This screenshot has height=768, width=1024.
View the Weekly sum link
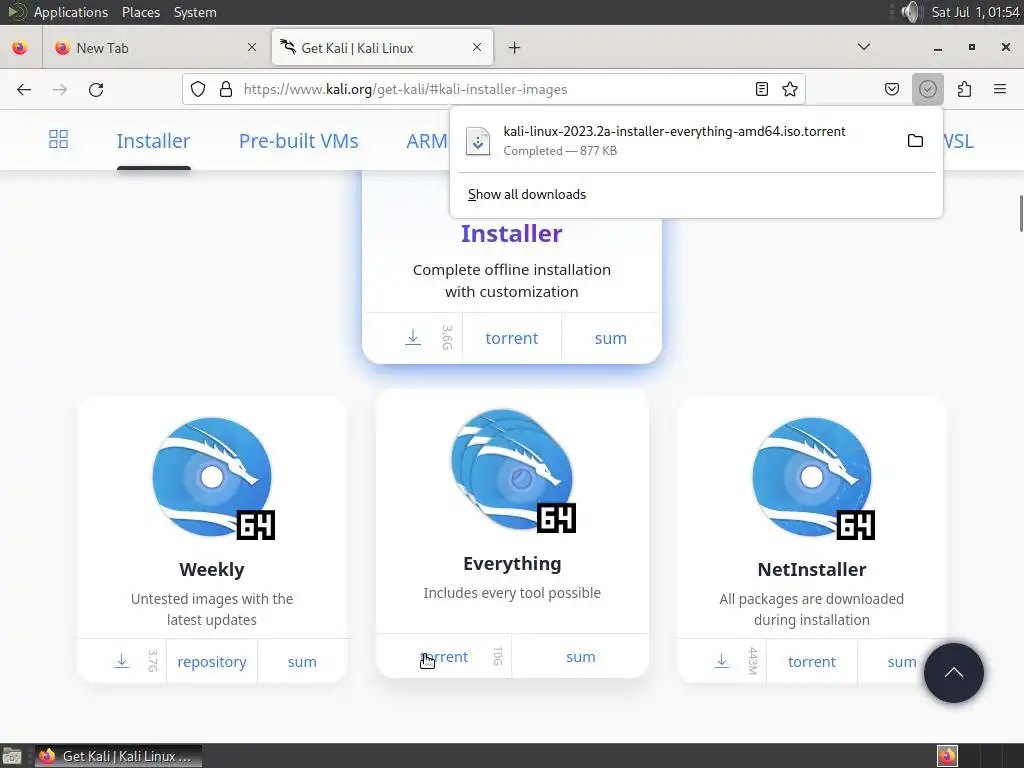click(x=302, y=662)
